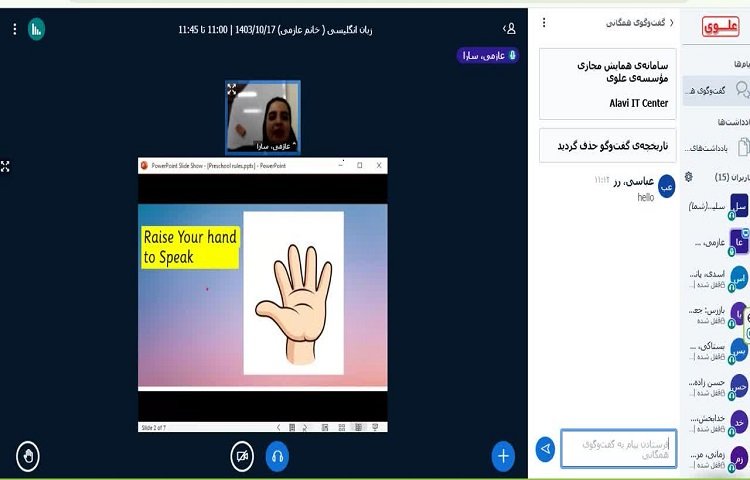Screen dimensions: 750x480
Task: Click the public chat message input field
Action: click(x=618, y=449)
